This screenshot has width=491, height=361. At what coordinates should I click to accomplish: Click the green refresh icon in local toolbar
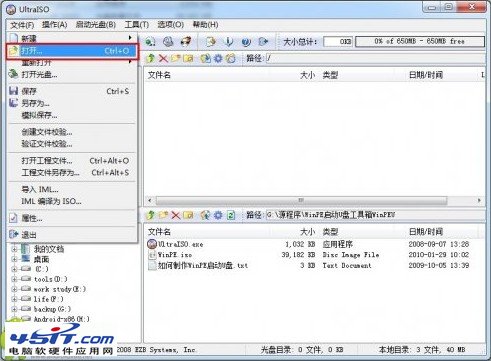pos(231,215)
